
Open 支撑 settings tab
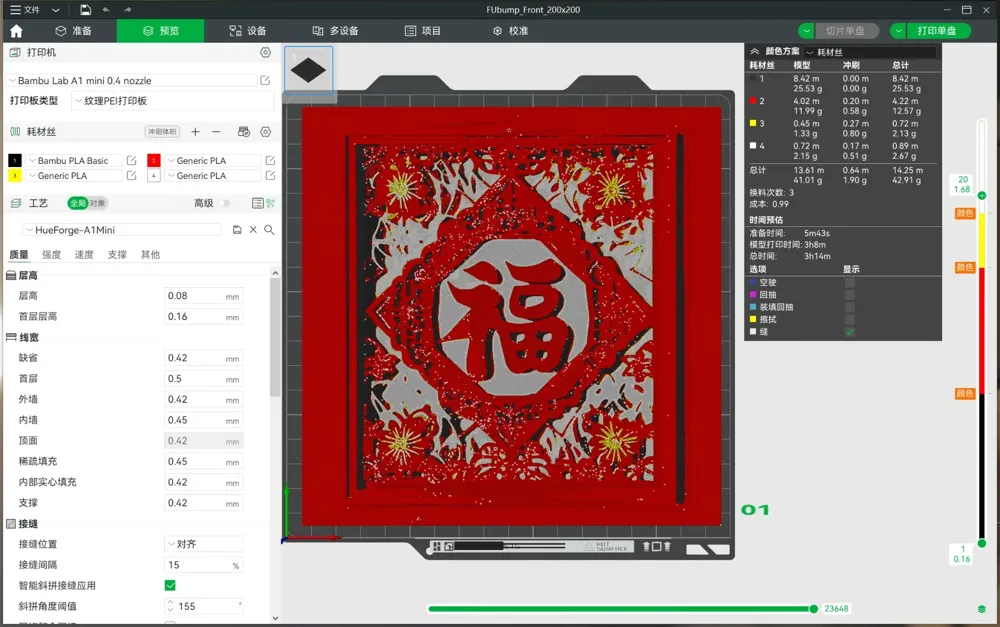[117, 254]
